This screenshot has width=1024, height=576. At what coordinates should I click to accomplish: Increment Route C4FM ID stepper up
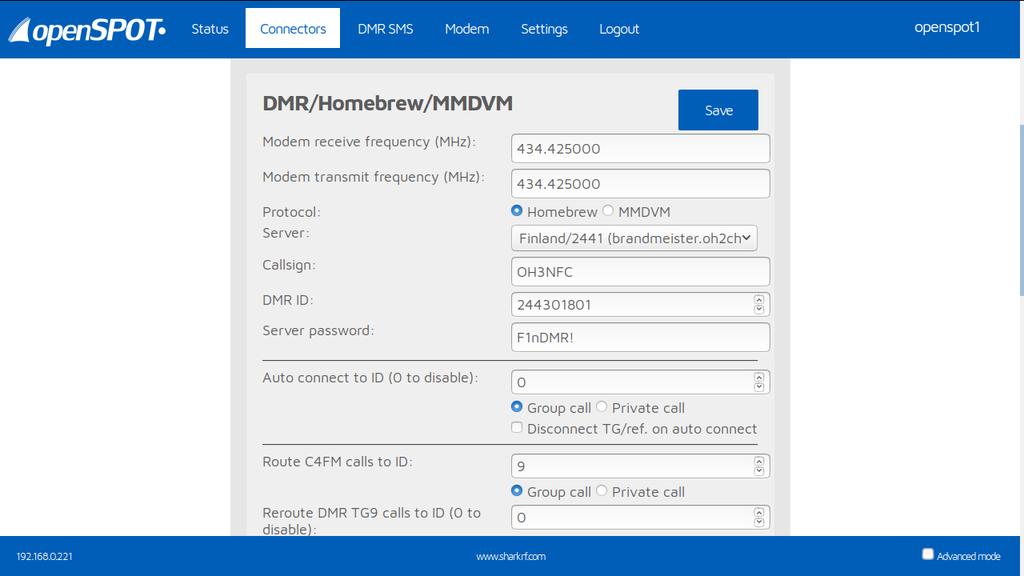pos(759,462)
